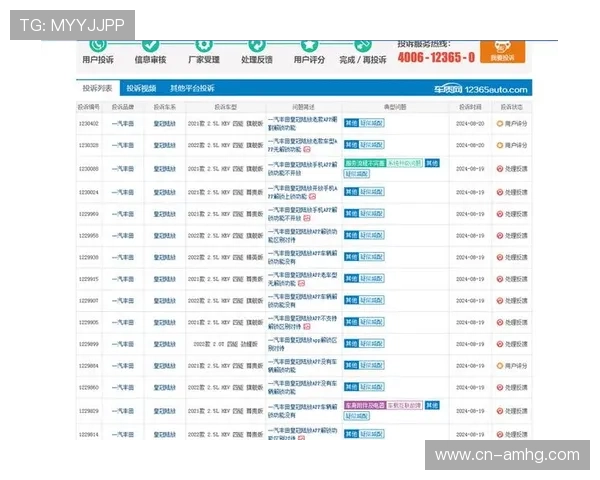The width and height of the screenshot is (600, 480).
Task: Click 处理反馈 status icon for complaint 1229829
Action: [499, 411]
